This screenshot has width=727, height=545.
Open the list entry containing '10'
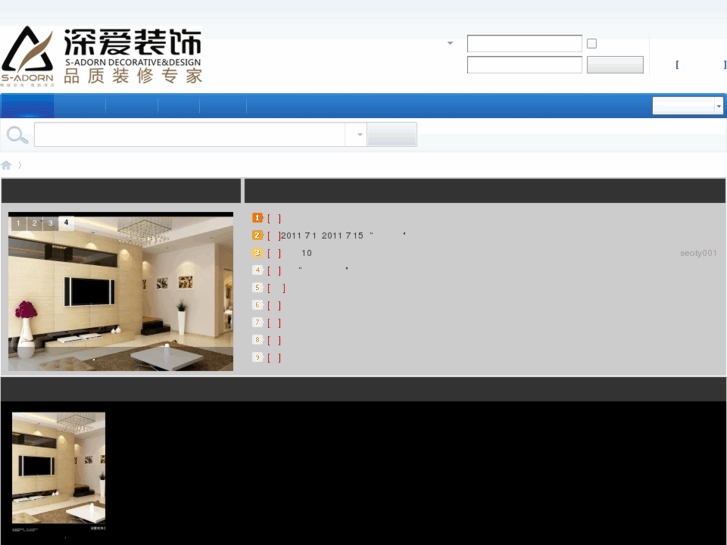pyautogui.click(x=306, y=253)
